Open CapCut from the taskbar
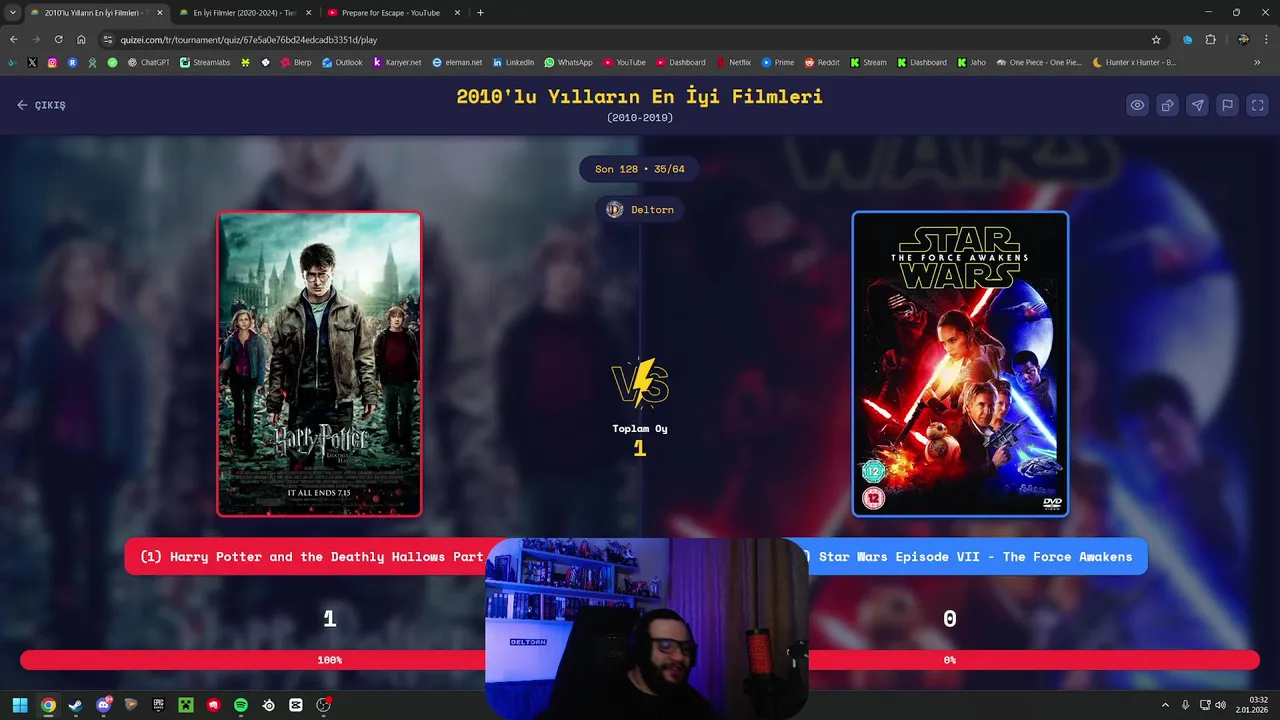 click(296, 705)
